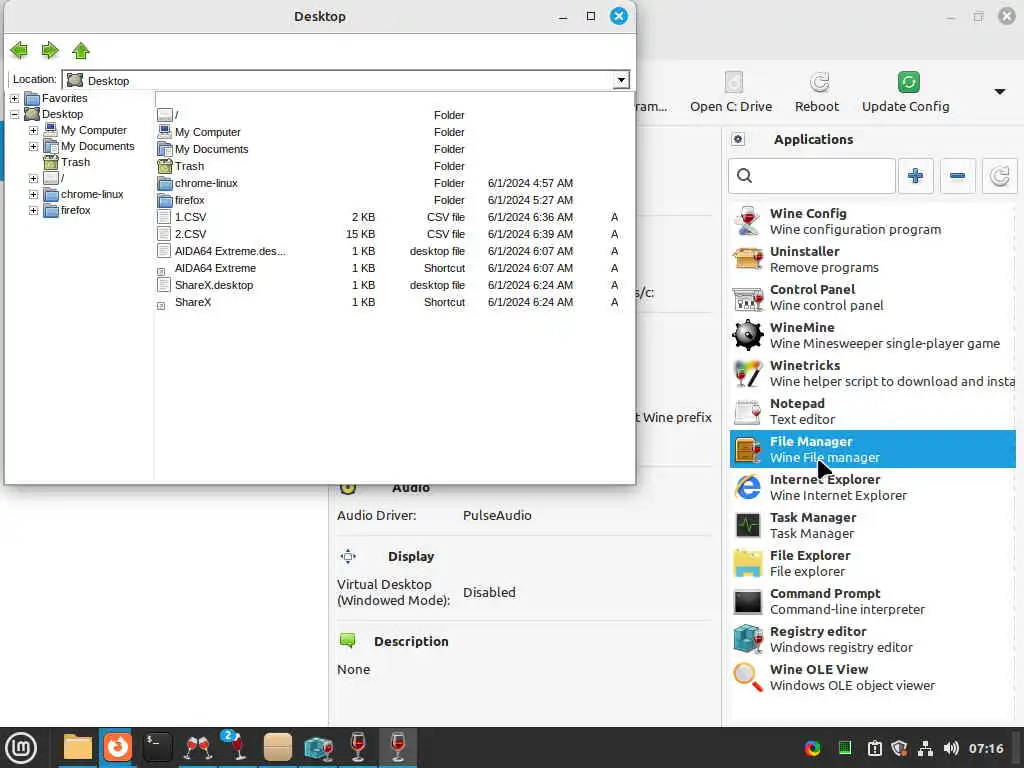Viewport: 1024px width, 768px height.
Task: Open the Wine Control Panel
Action: tap(872, 297)
